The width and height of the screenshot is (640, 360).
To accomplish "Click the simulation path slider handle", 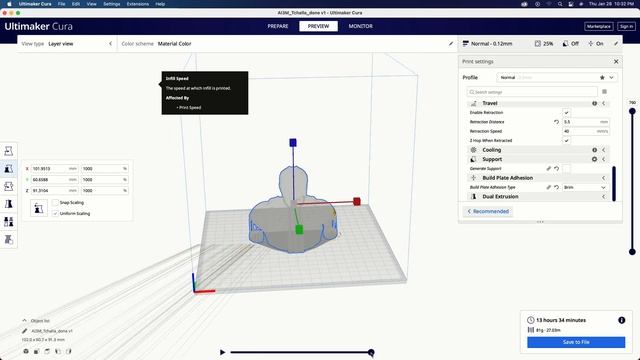I will click(371, 352).
